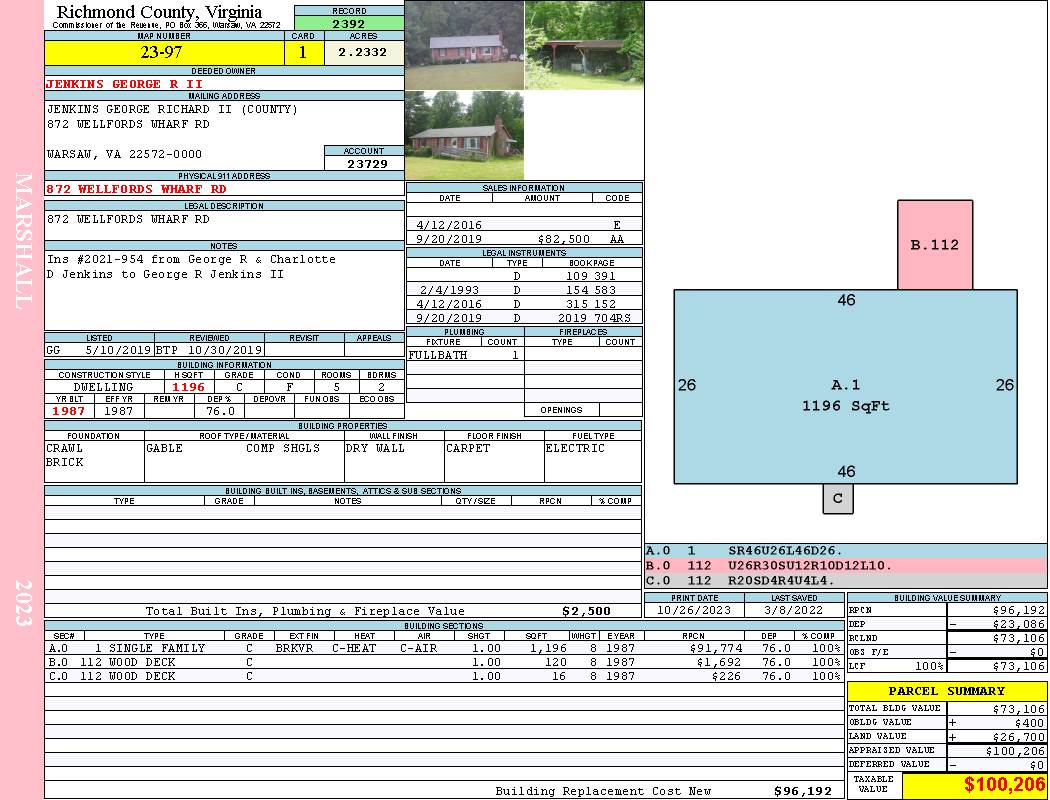Click the yellow PARCEL SUMMARY header
The height and width of the screenshot is (800, 1050).
tap(946, 691)
